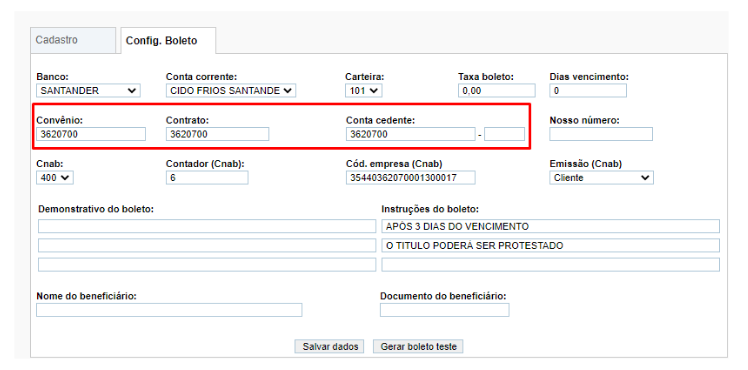Viewport: 748px width, 370px height.
Task: Focus the Contrato input field
Action: (218, 134)
